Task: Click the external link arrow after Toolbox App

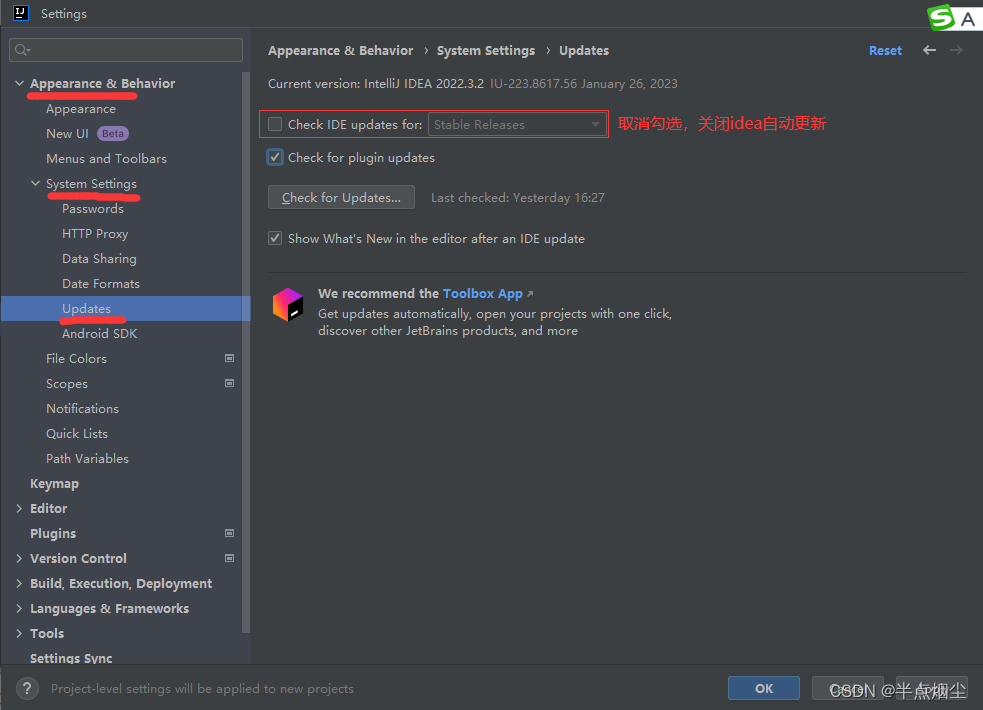Action: click(530, 294)
